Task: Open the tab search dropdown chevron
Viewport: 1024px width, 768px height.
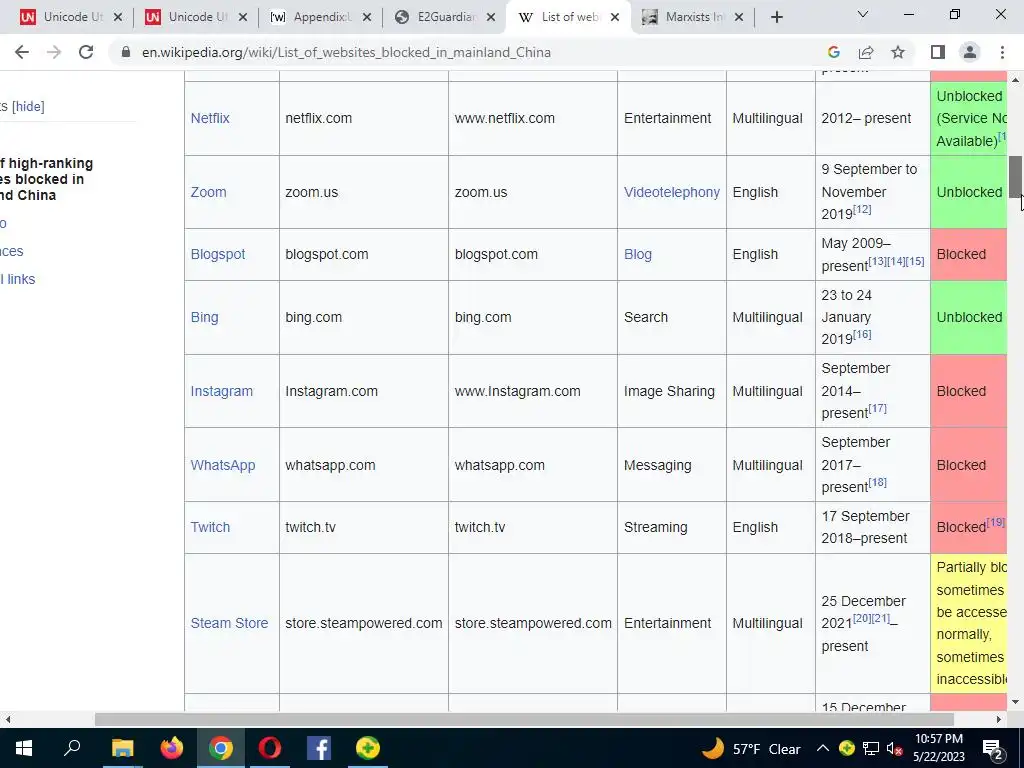Action: click(x=863, y=14)
